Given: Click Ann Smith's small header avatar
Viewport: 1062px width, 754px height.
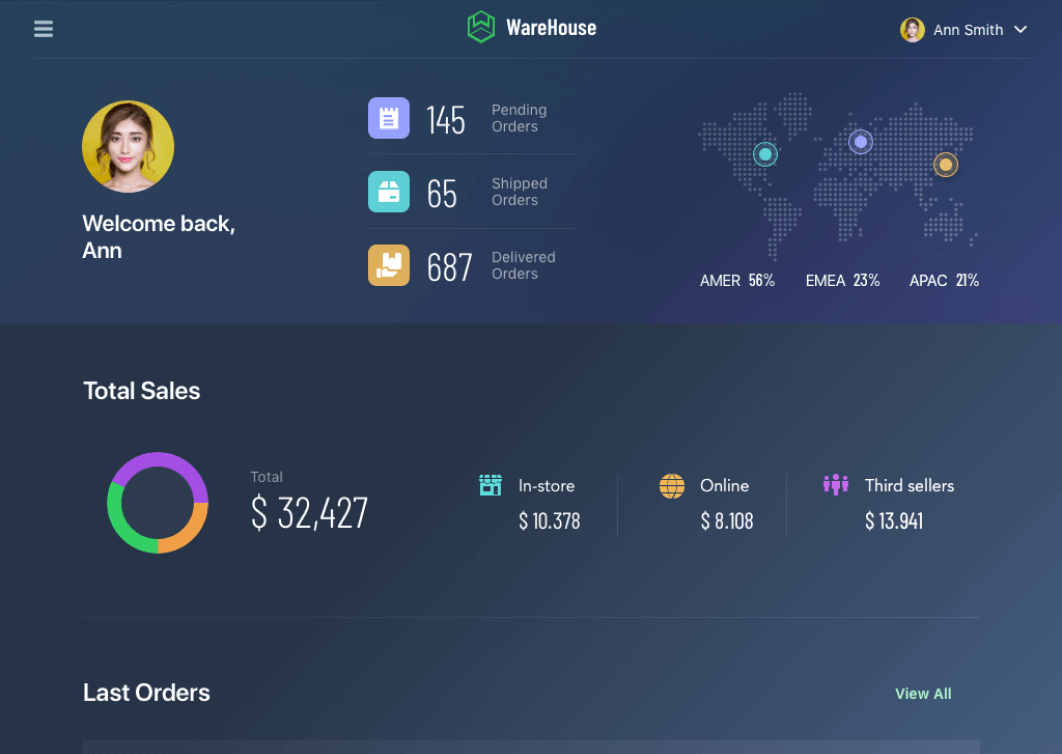Looking at the screenshot, I should (912, 30).
